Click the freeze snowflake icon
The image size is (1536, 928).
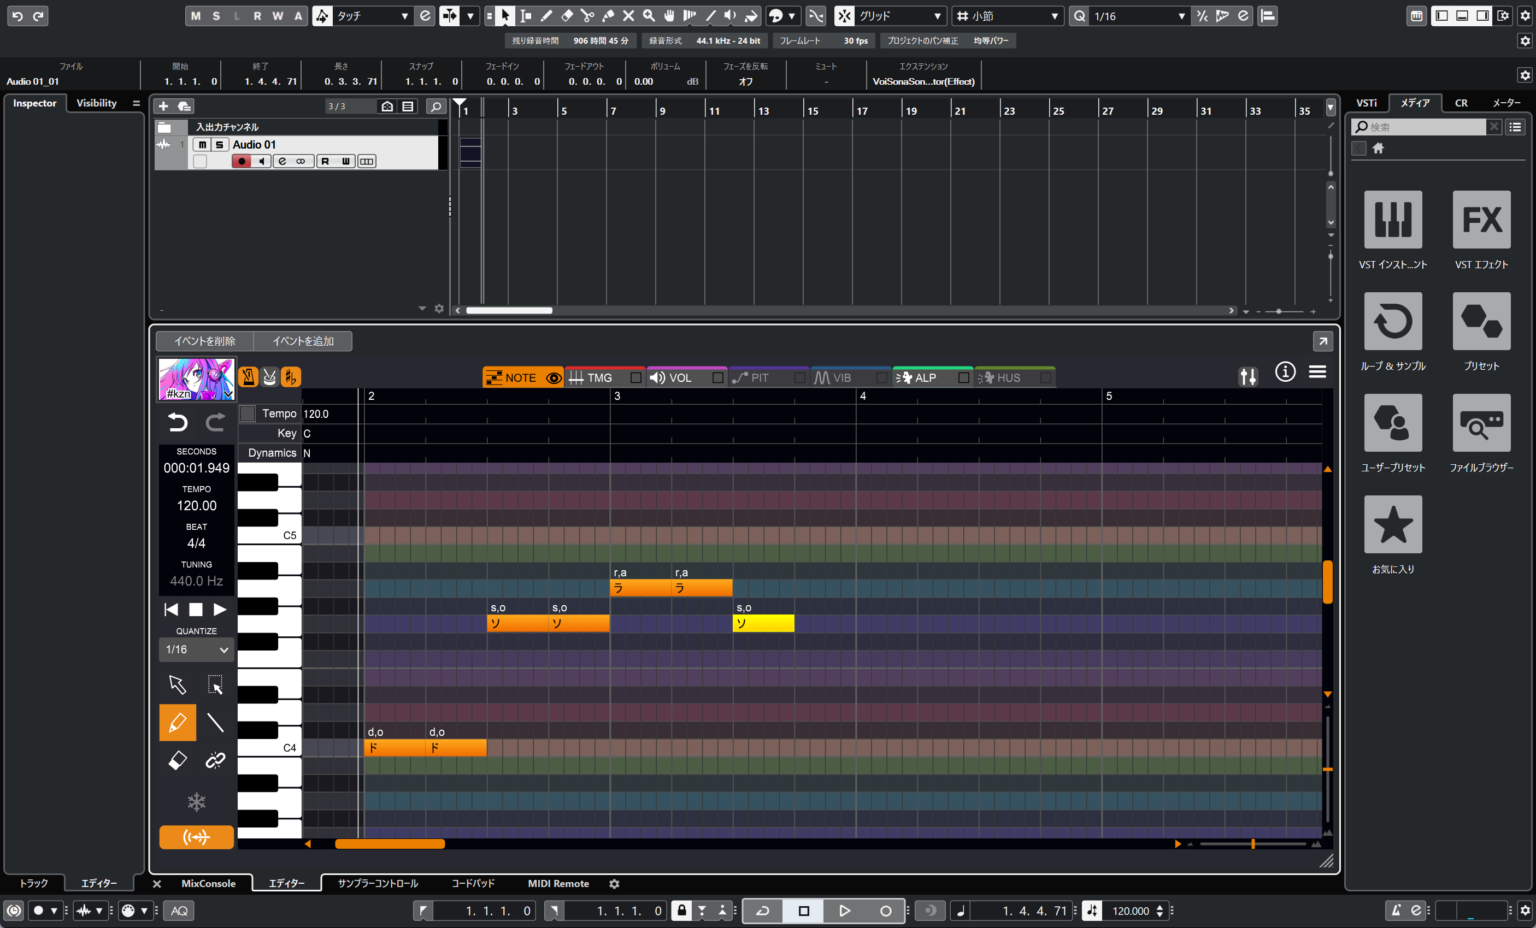pyautogui.click(x=196, y=802)
